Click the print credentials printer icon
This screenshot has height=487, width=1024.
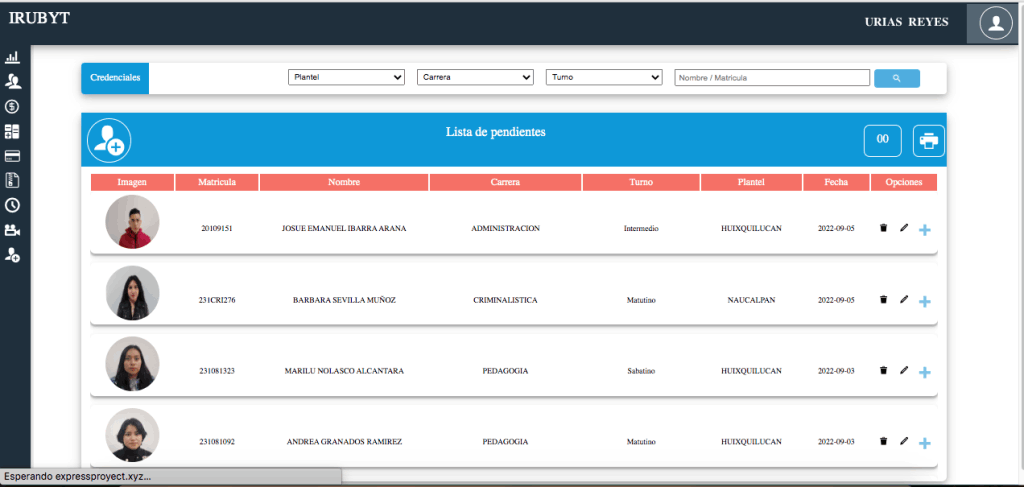pos(928,141)
